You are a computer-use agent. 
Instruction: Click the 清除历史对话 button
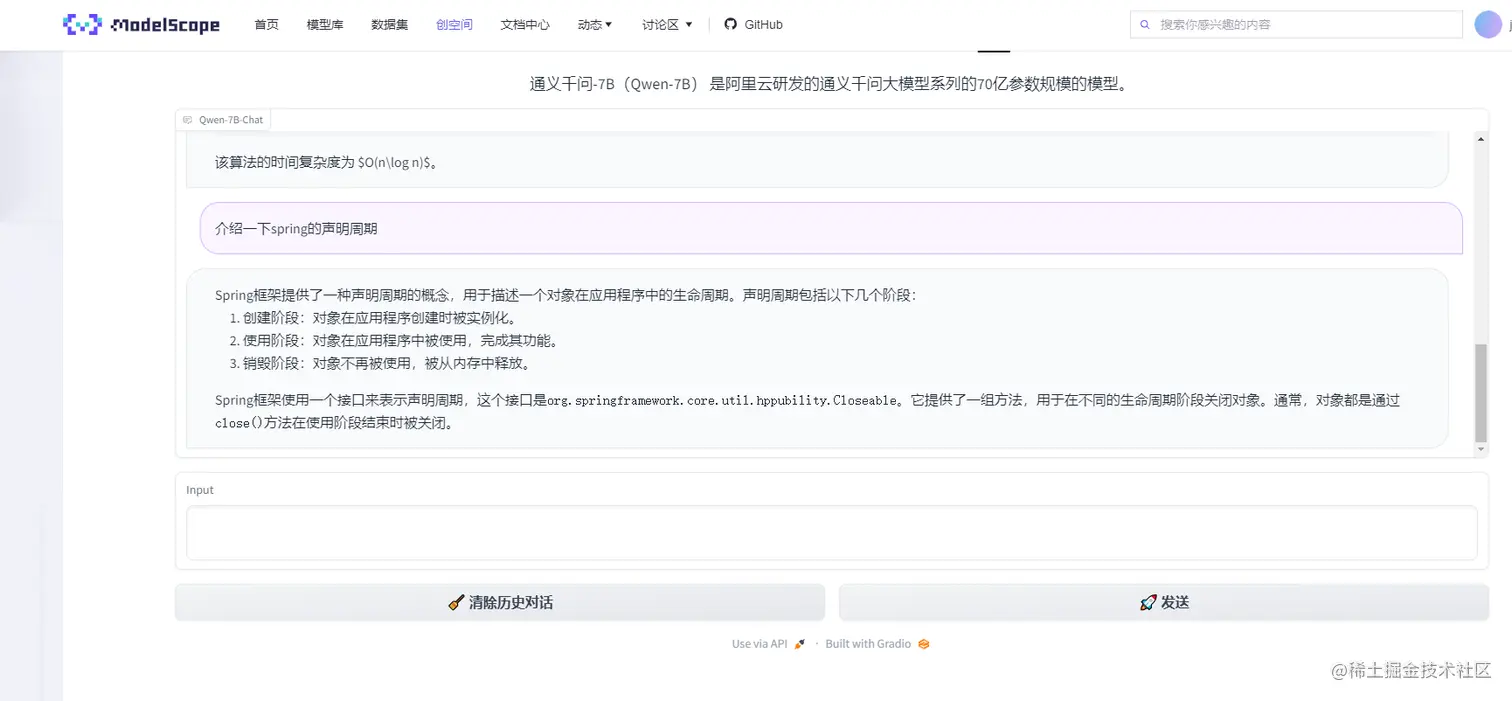coord(500,603)
